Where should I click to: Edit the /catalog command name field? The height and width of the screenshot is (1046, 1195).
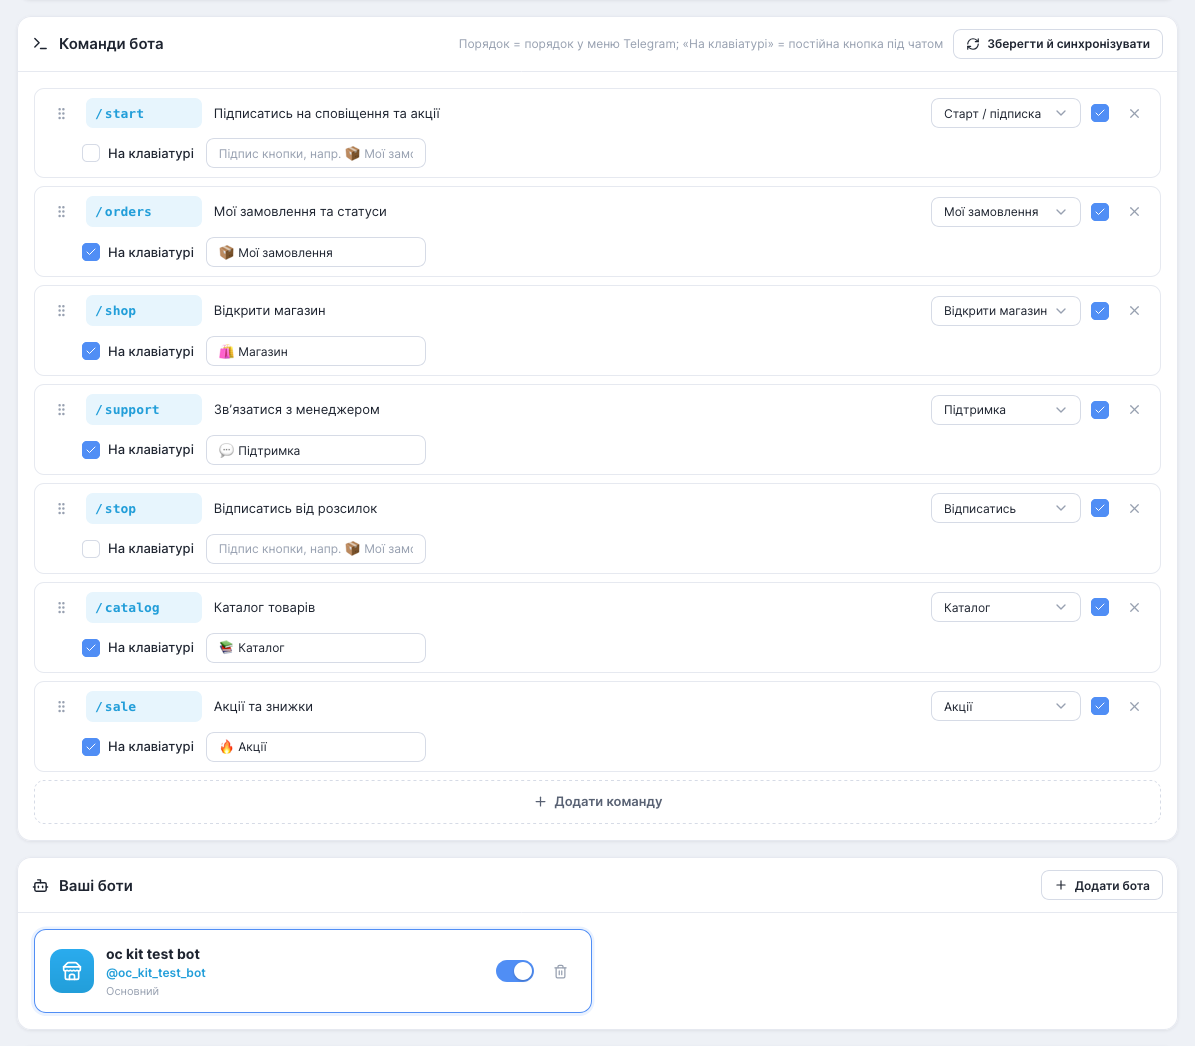pos(144,608)
